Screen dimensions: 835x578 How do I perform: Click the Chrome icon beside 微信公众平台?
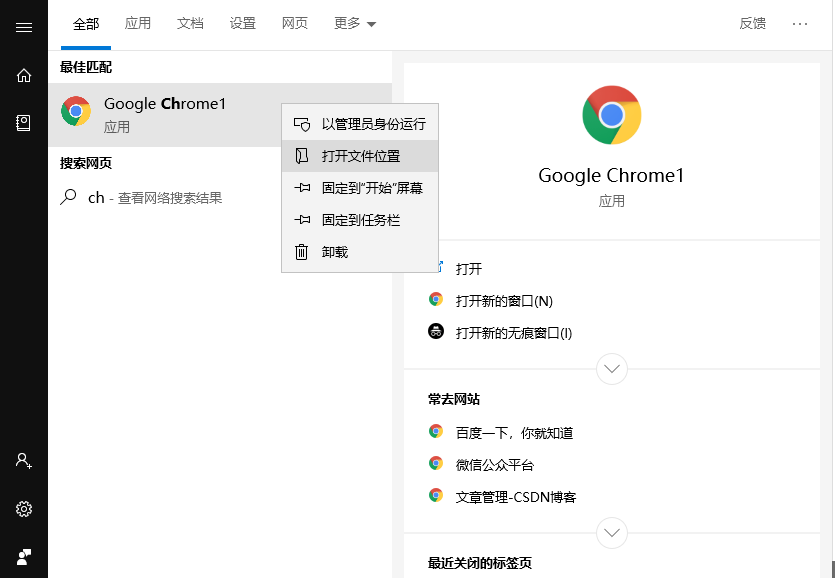tap(436, 463)
